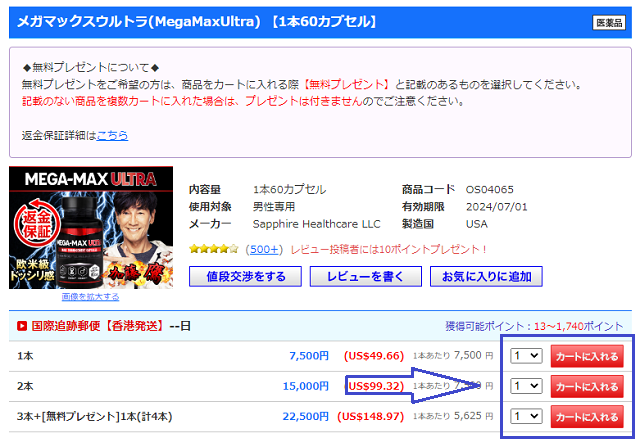Click the レビュー投稿者には10ポイントプレゼント text

[x=388, y=249]
